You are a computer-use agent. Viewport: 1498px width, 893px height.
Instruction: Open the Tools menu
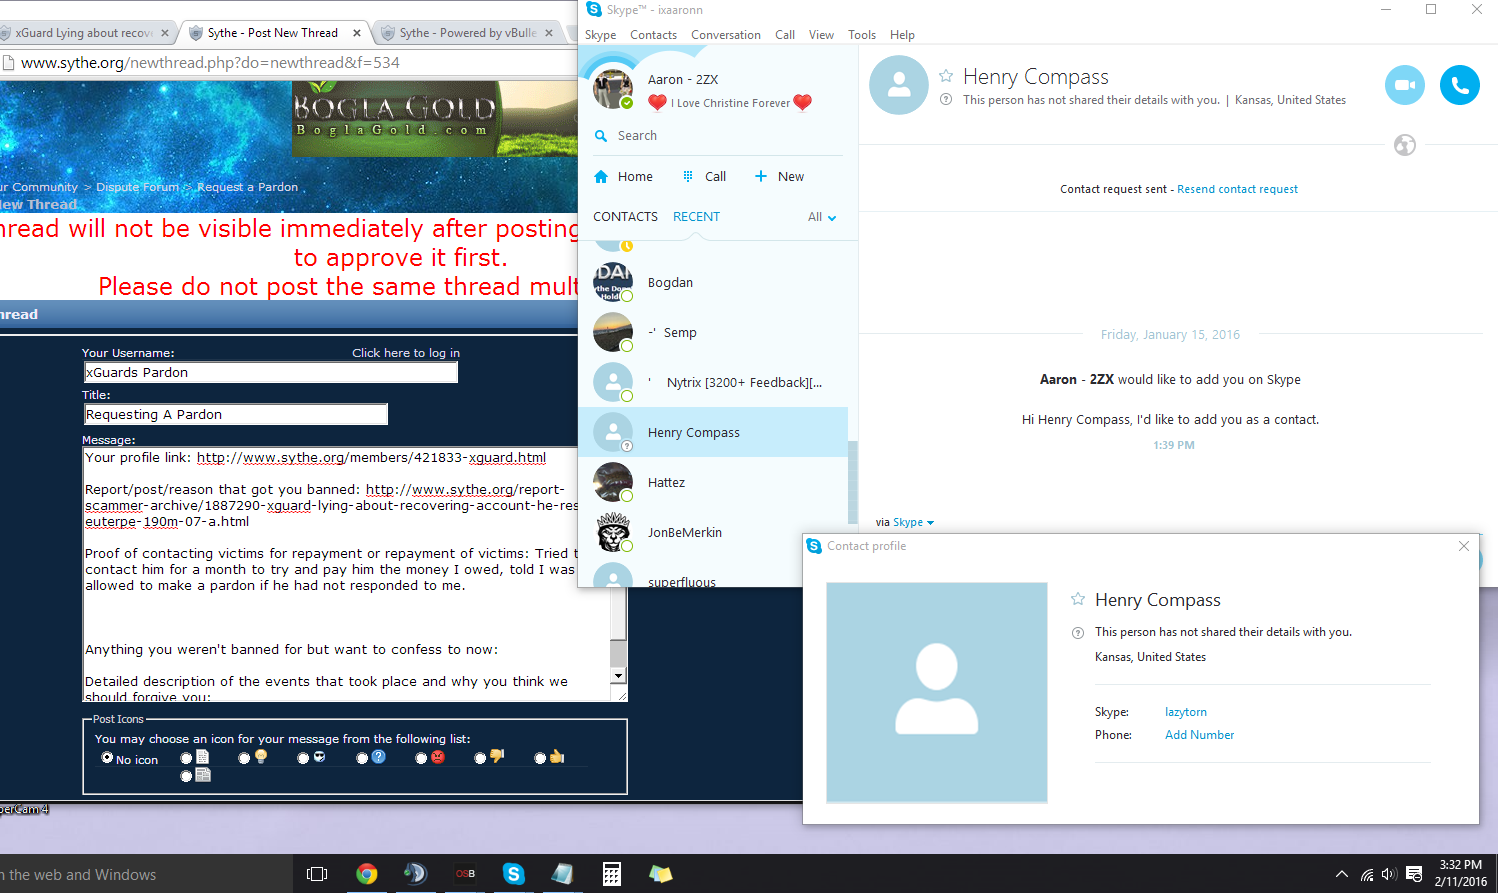(x=862, y=35)
